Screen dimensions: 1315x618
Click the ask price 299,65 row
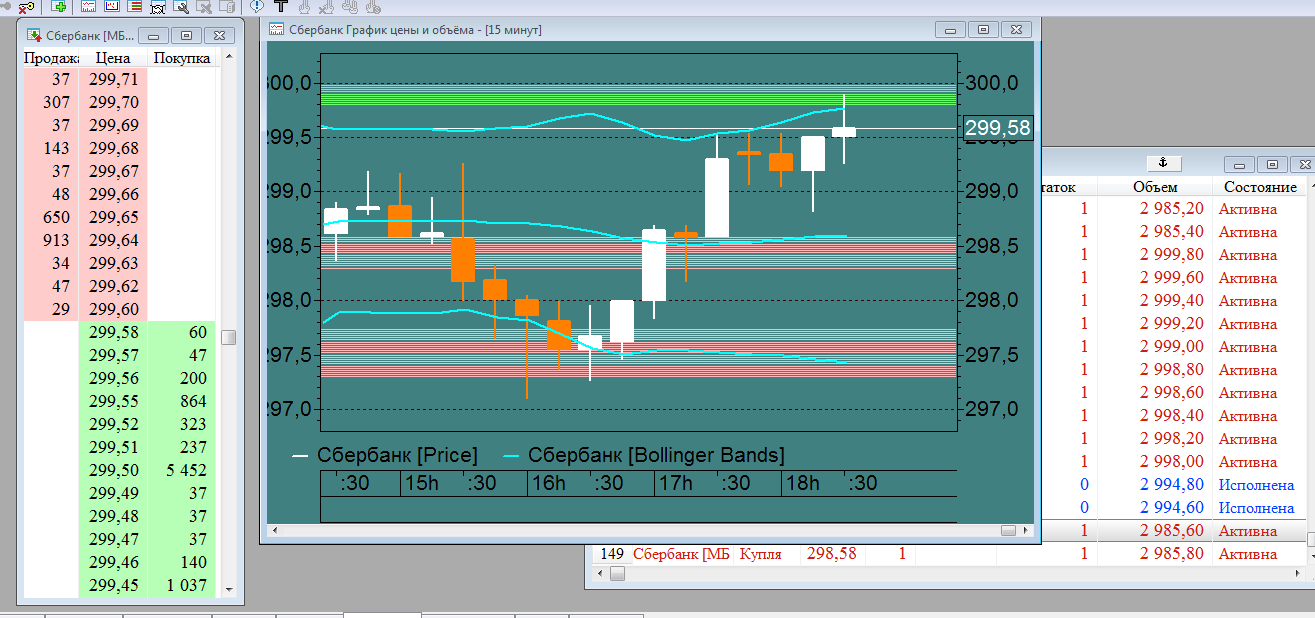click(113, 217)
